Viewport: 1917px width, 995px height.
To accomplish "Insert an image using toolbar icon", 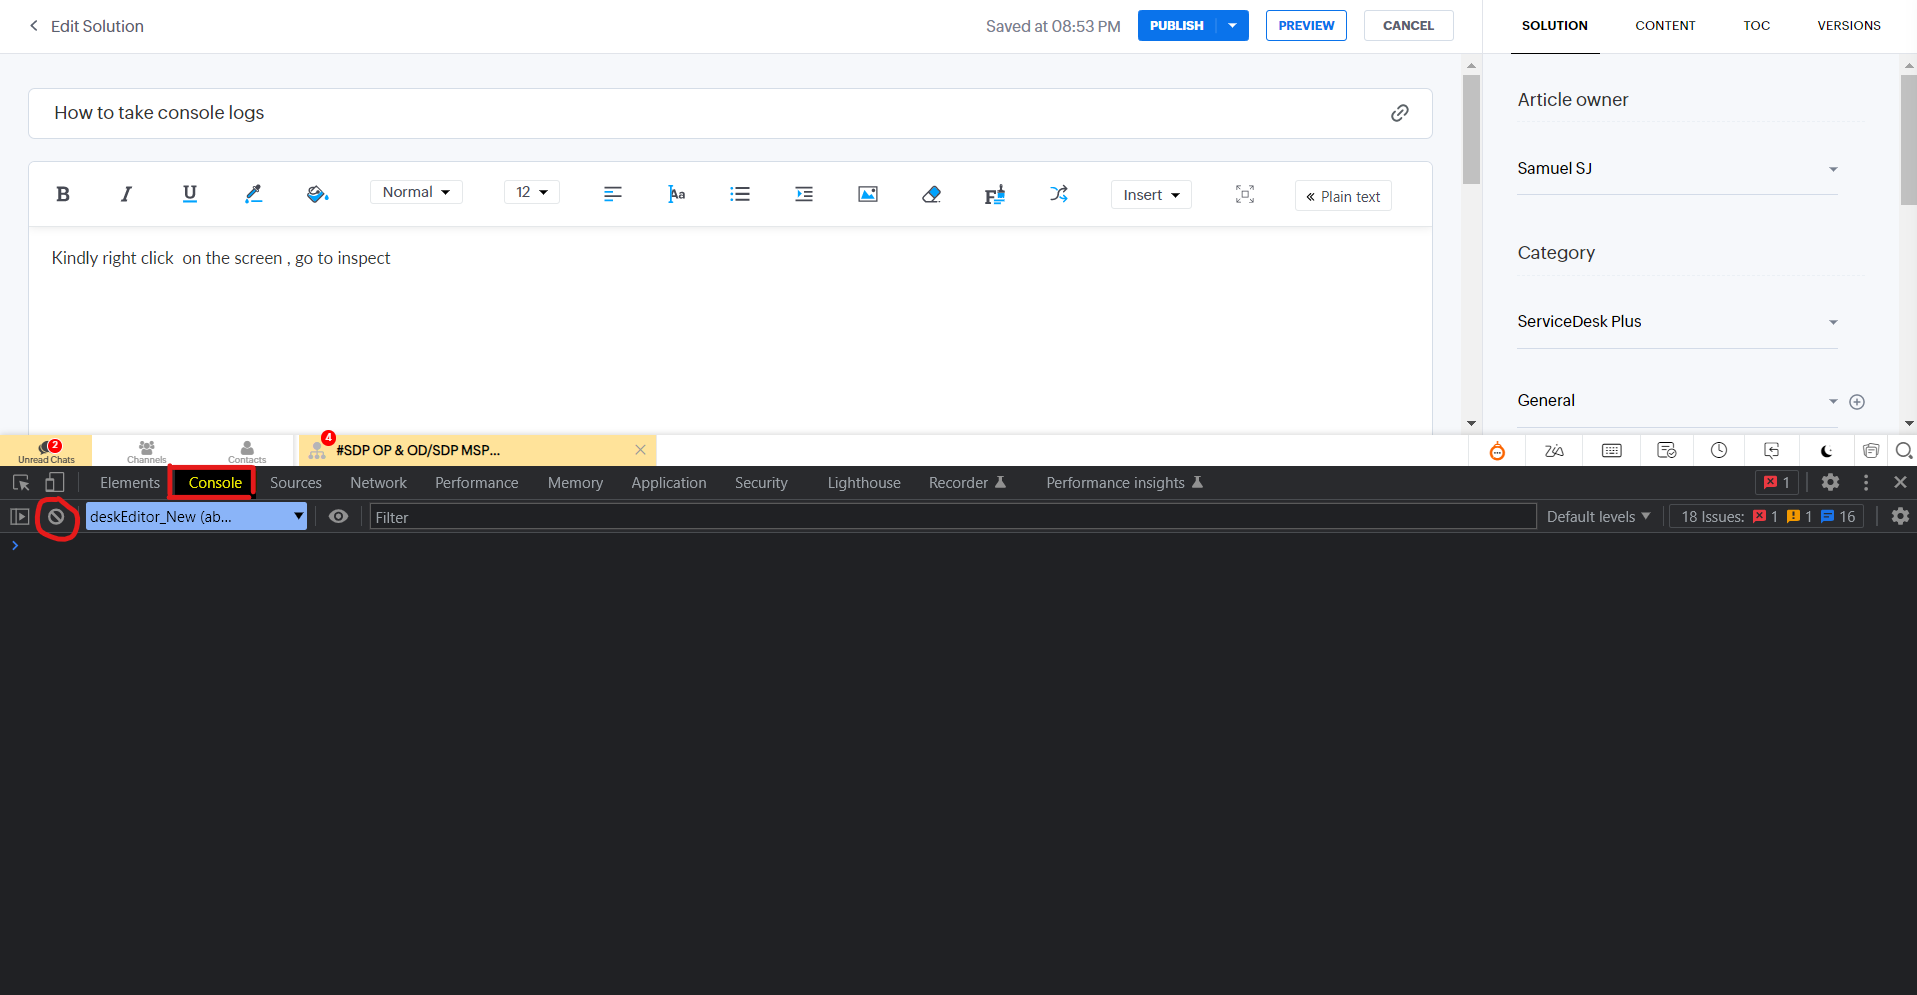I will click(867, 194).
